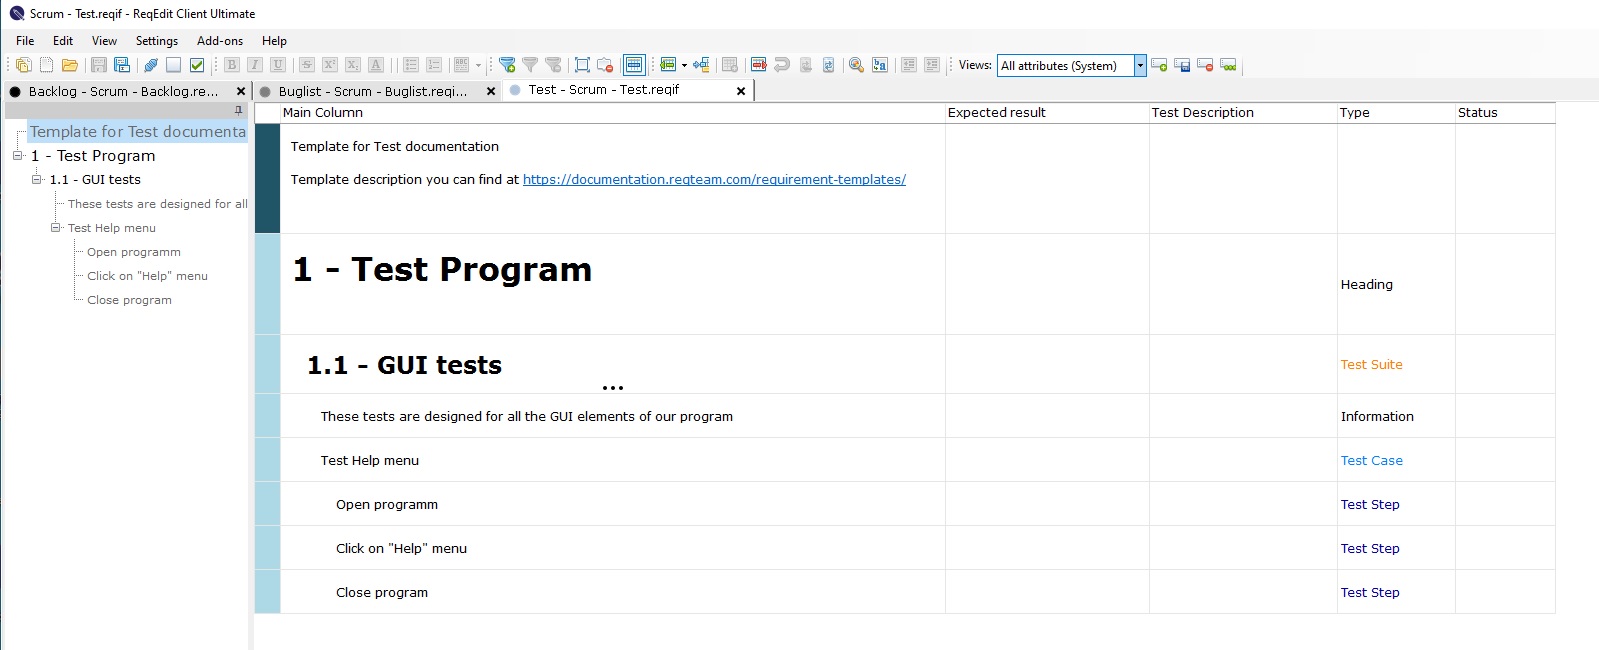The width and height of the screenshot is (1599, 650).
Task: Click the fit-to-frame square icon
Action: tap(582, 65)
